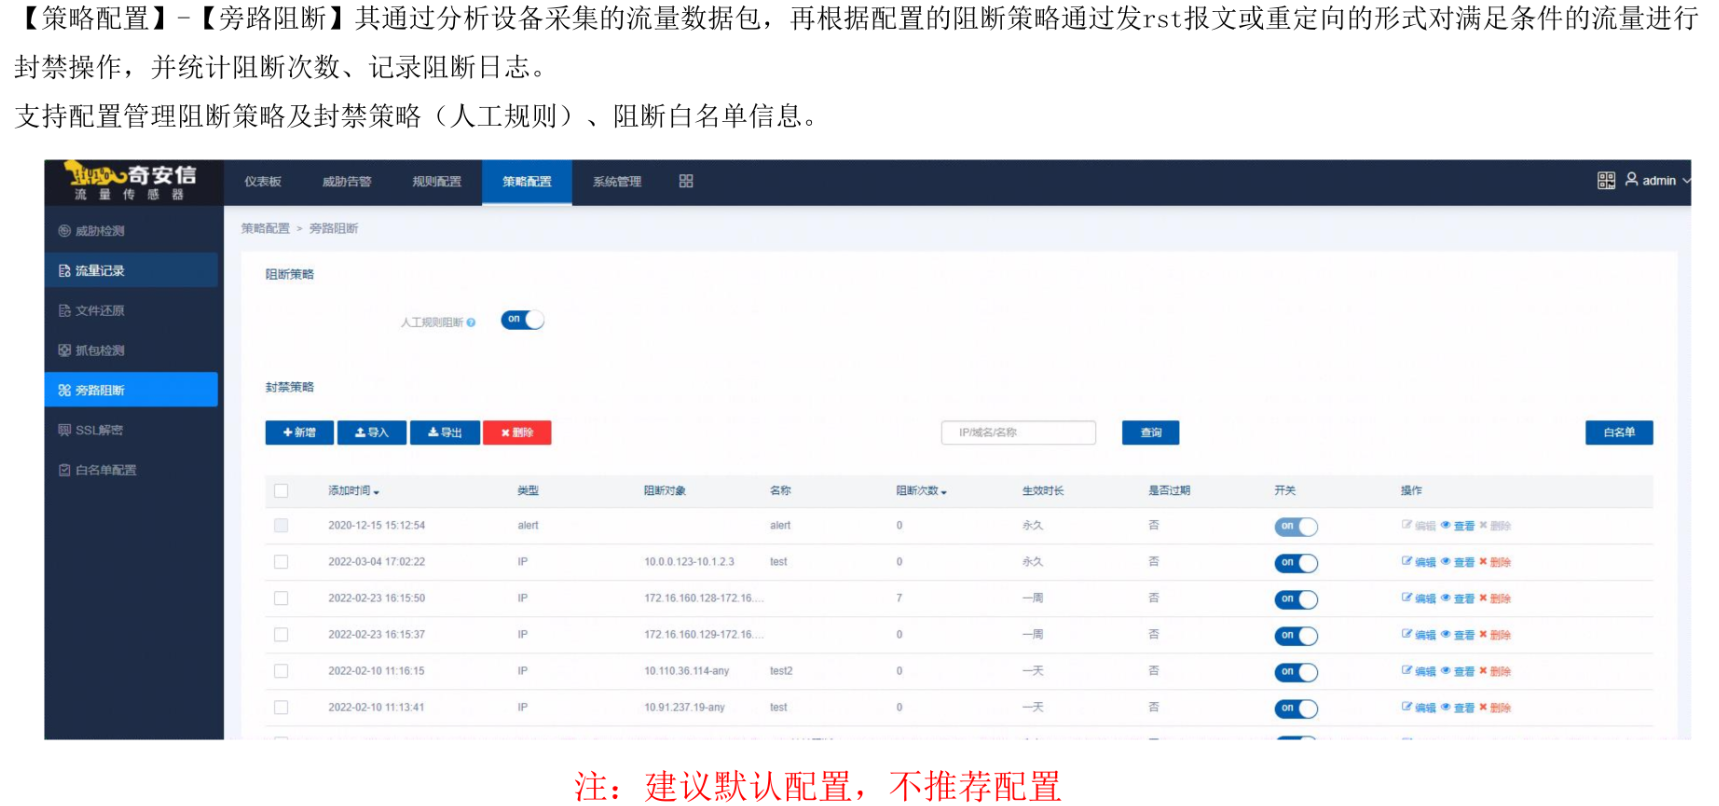Switch to the 规则配置 tab

(x=437, y=182)
